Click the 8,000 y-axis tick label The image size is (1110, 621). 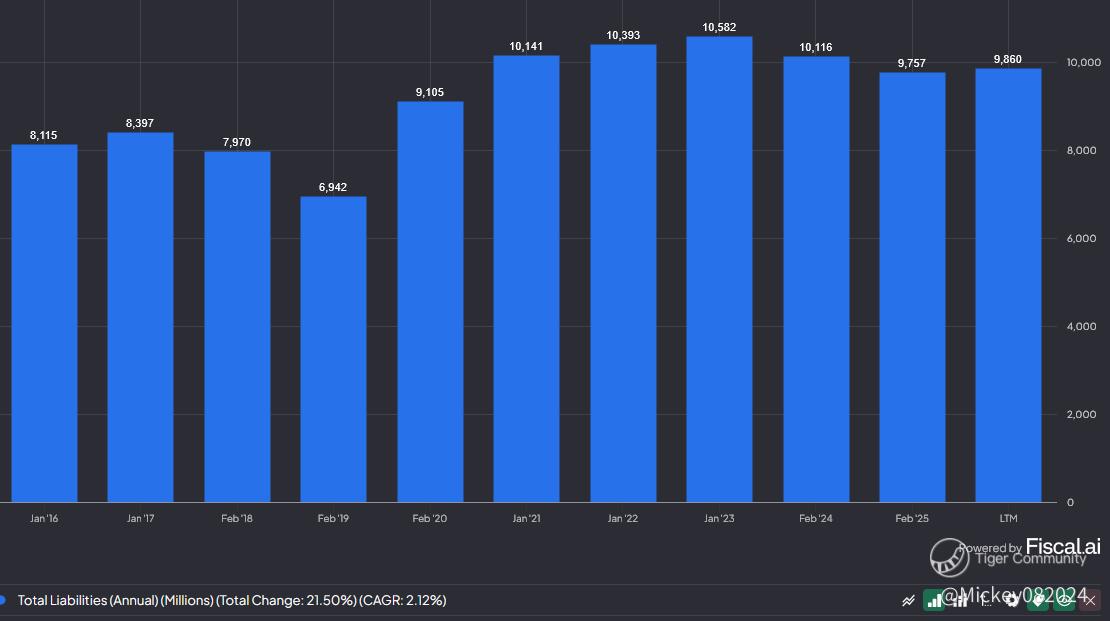point(1082,150)
